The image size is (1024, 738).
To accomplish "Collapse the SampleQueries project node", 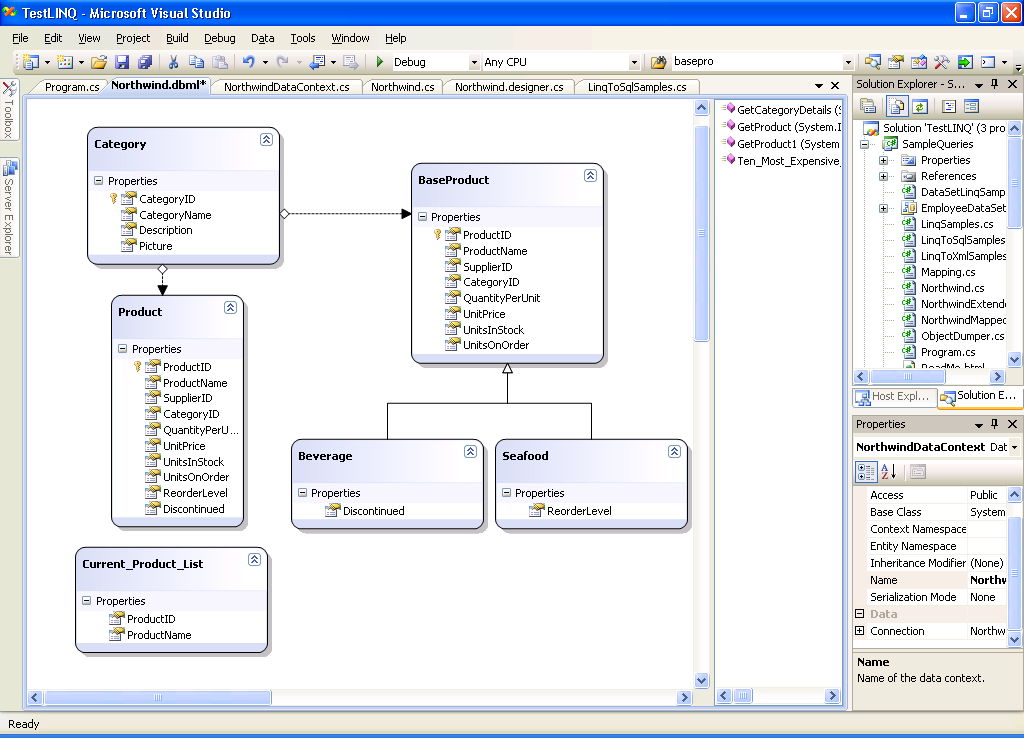I will click(x=865, y=144).
